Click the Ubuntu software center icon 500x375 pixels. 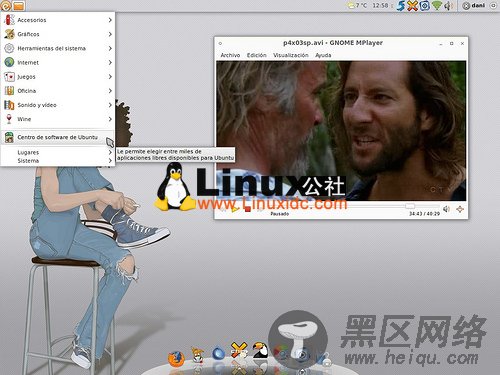pos(9,137)
